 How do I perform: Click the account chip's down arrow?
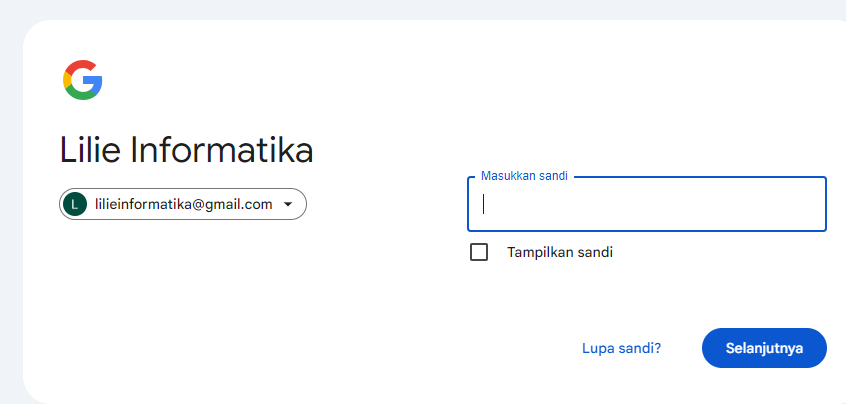click(x=288, y=204)
